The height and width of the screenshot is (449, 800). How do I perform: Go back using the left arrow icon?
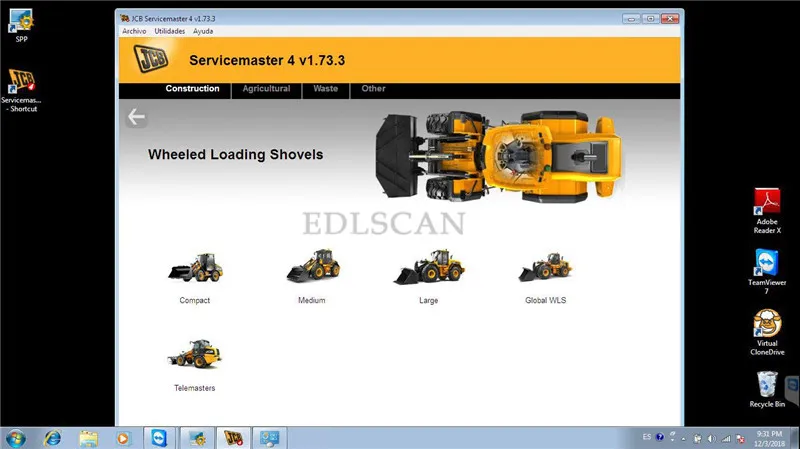pos(136,117)
